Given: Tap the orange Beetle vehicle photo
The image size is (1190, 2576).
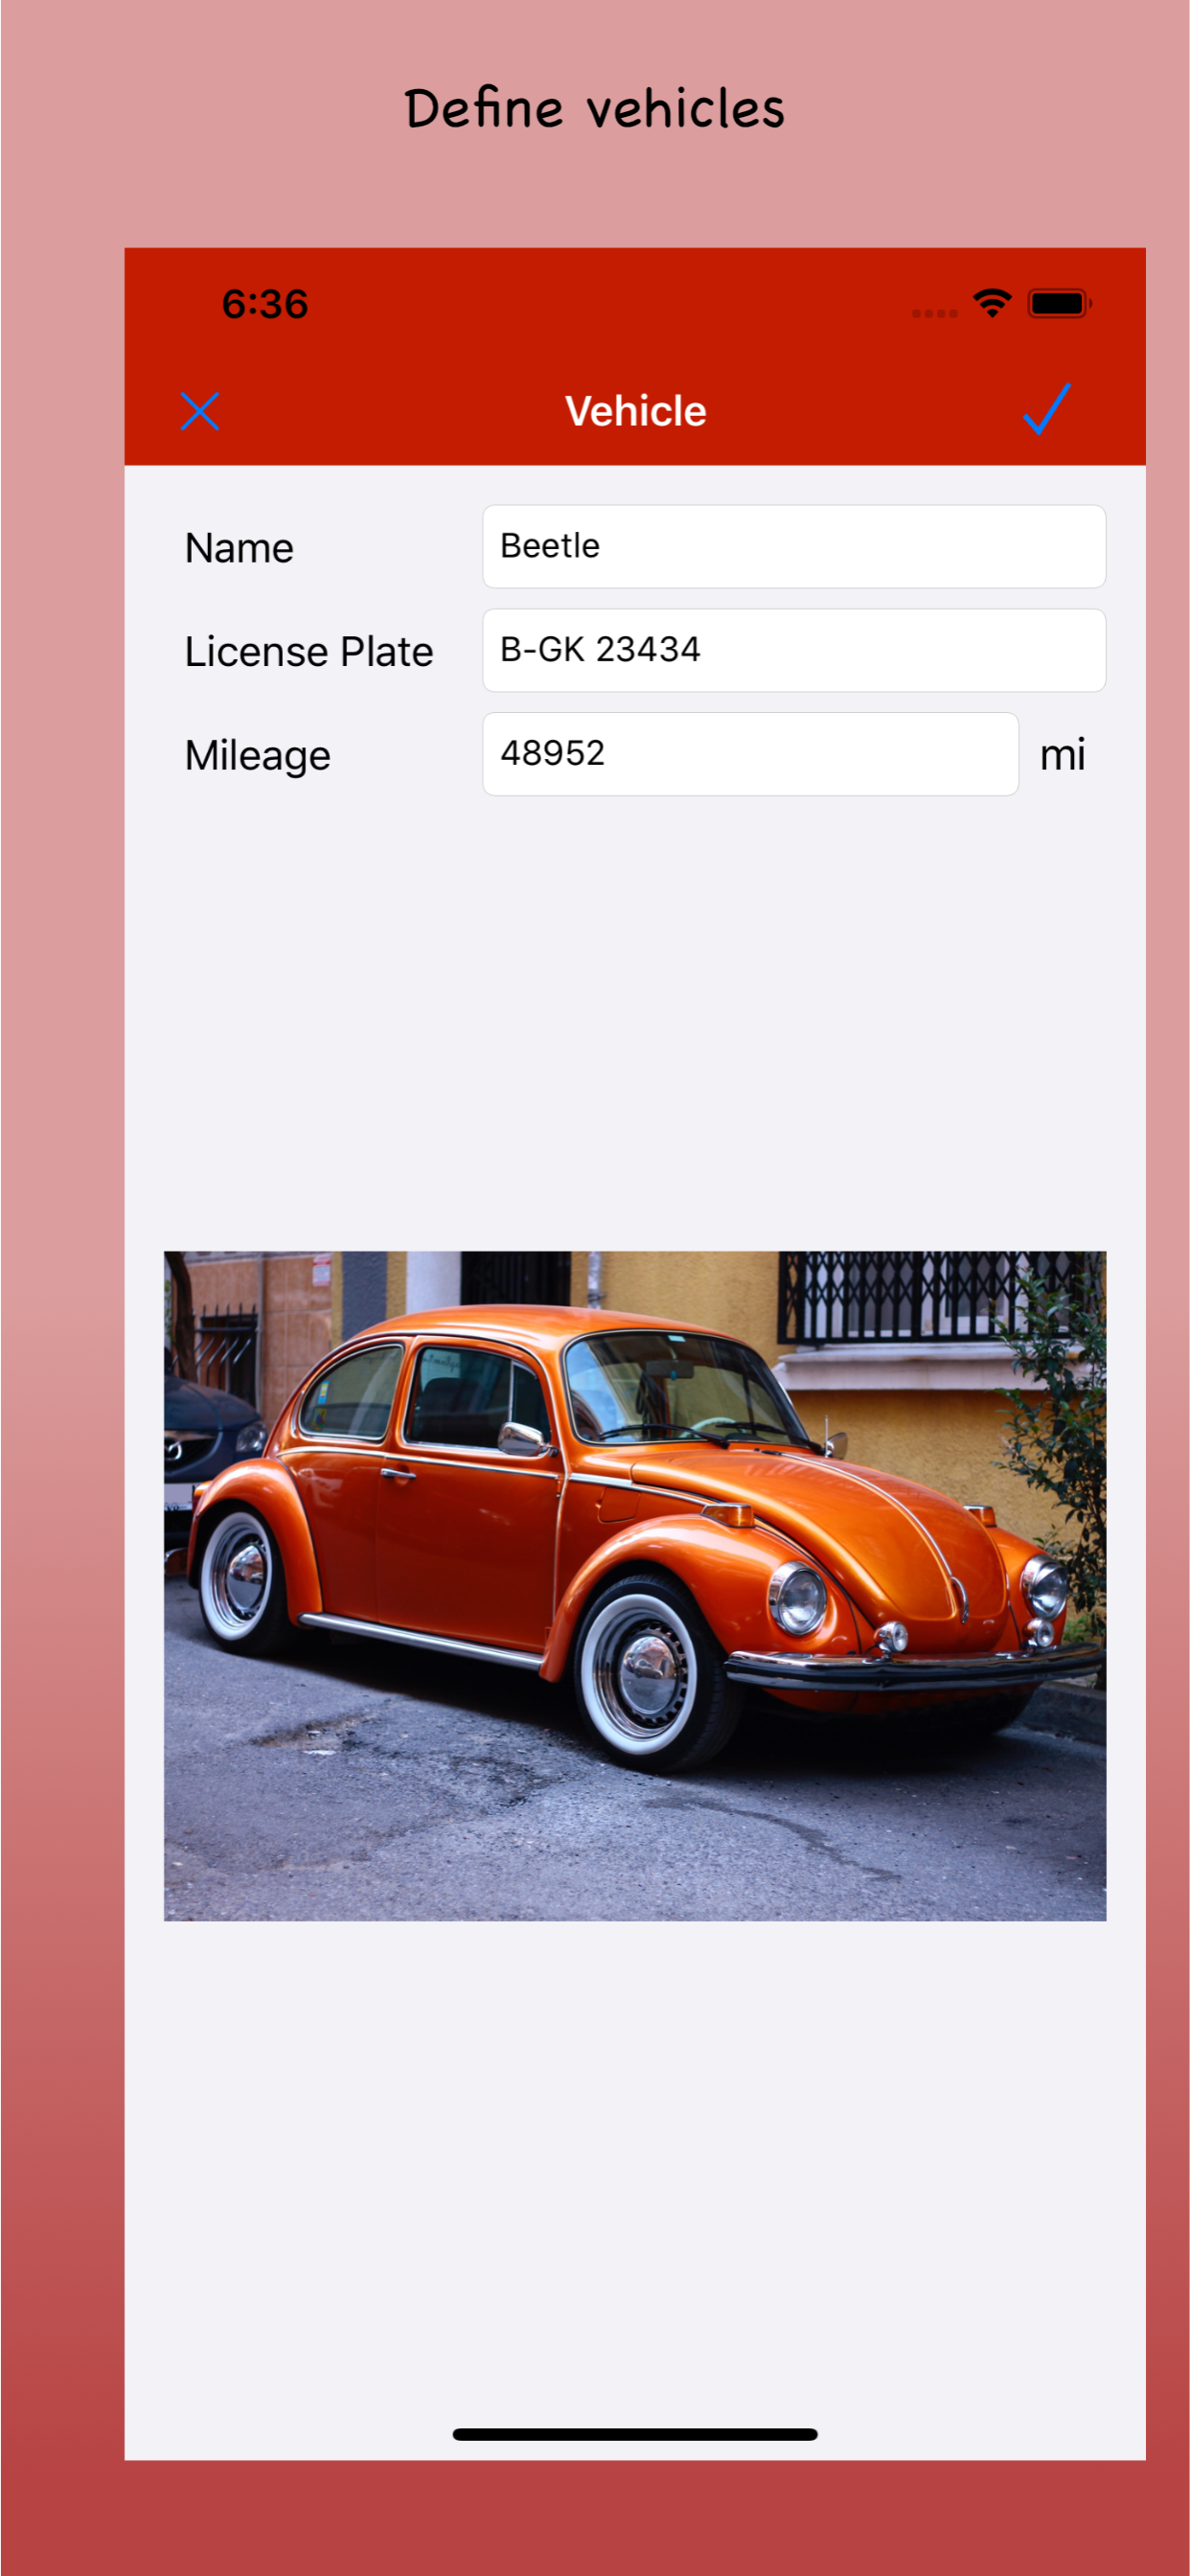Looking at the screenshot, I should coord(635,1585).
